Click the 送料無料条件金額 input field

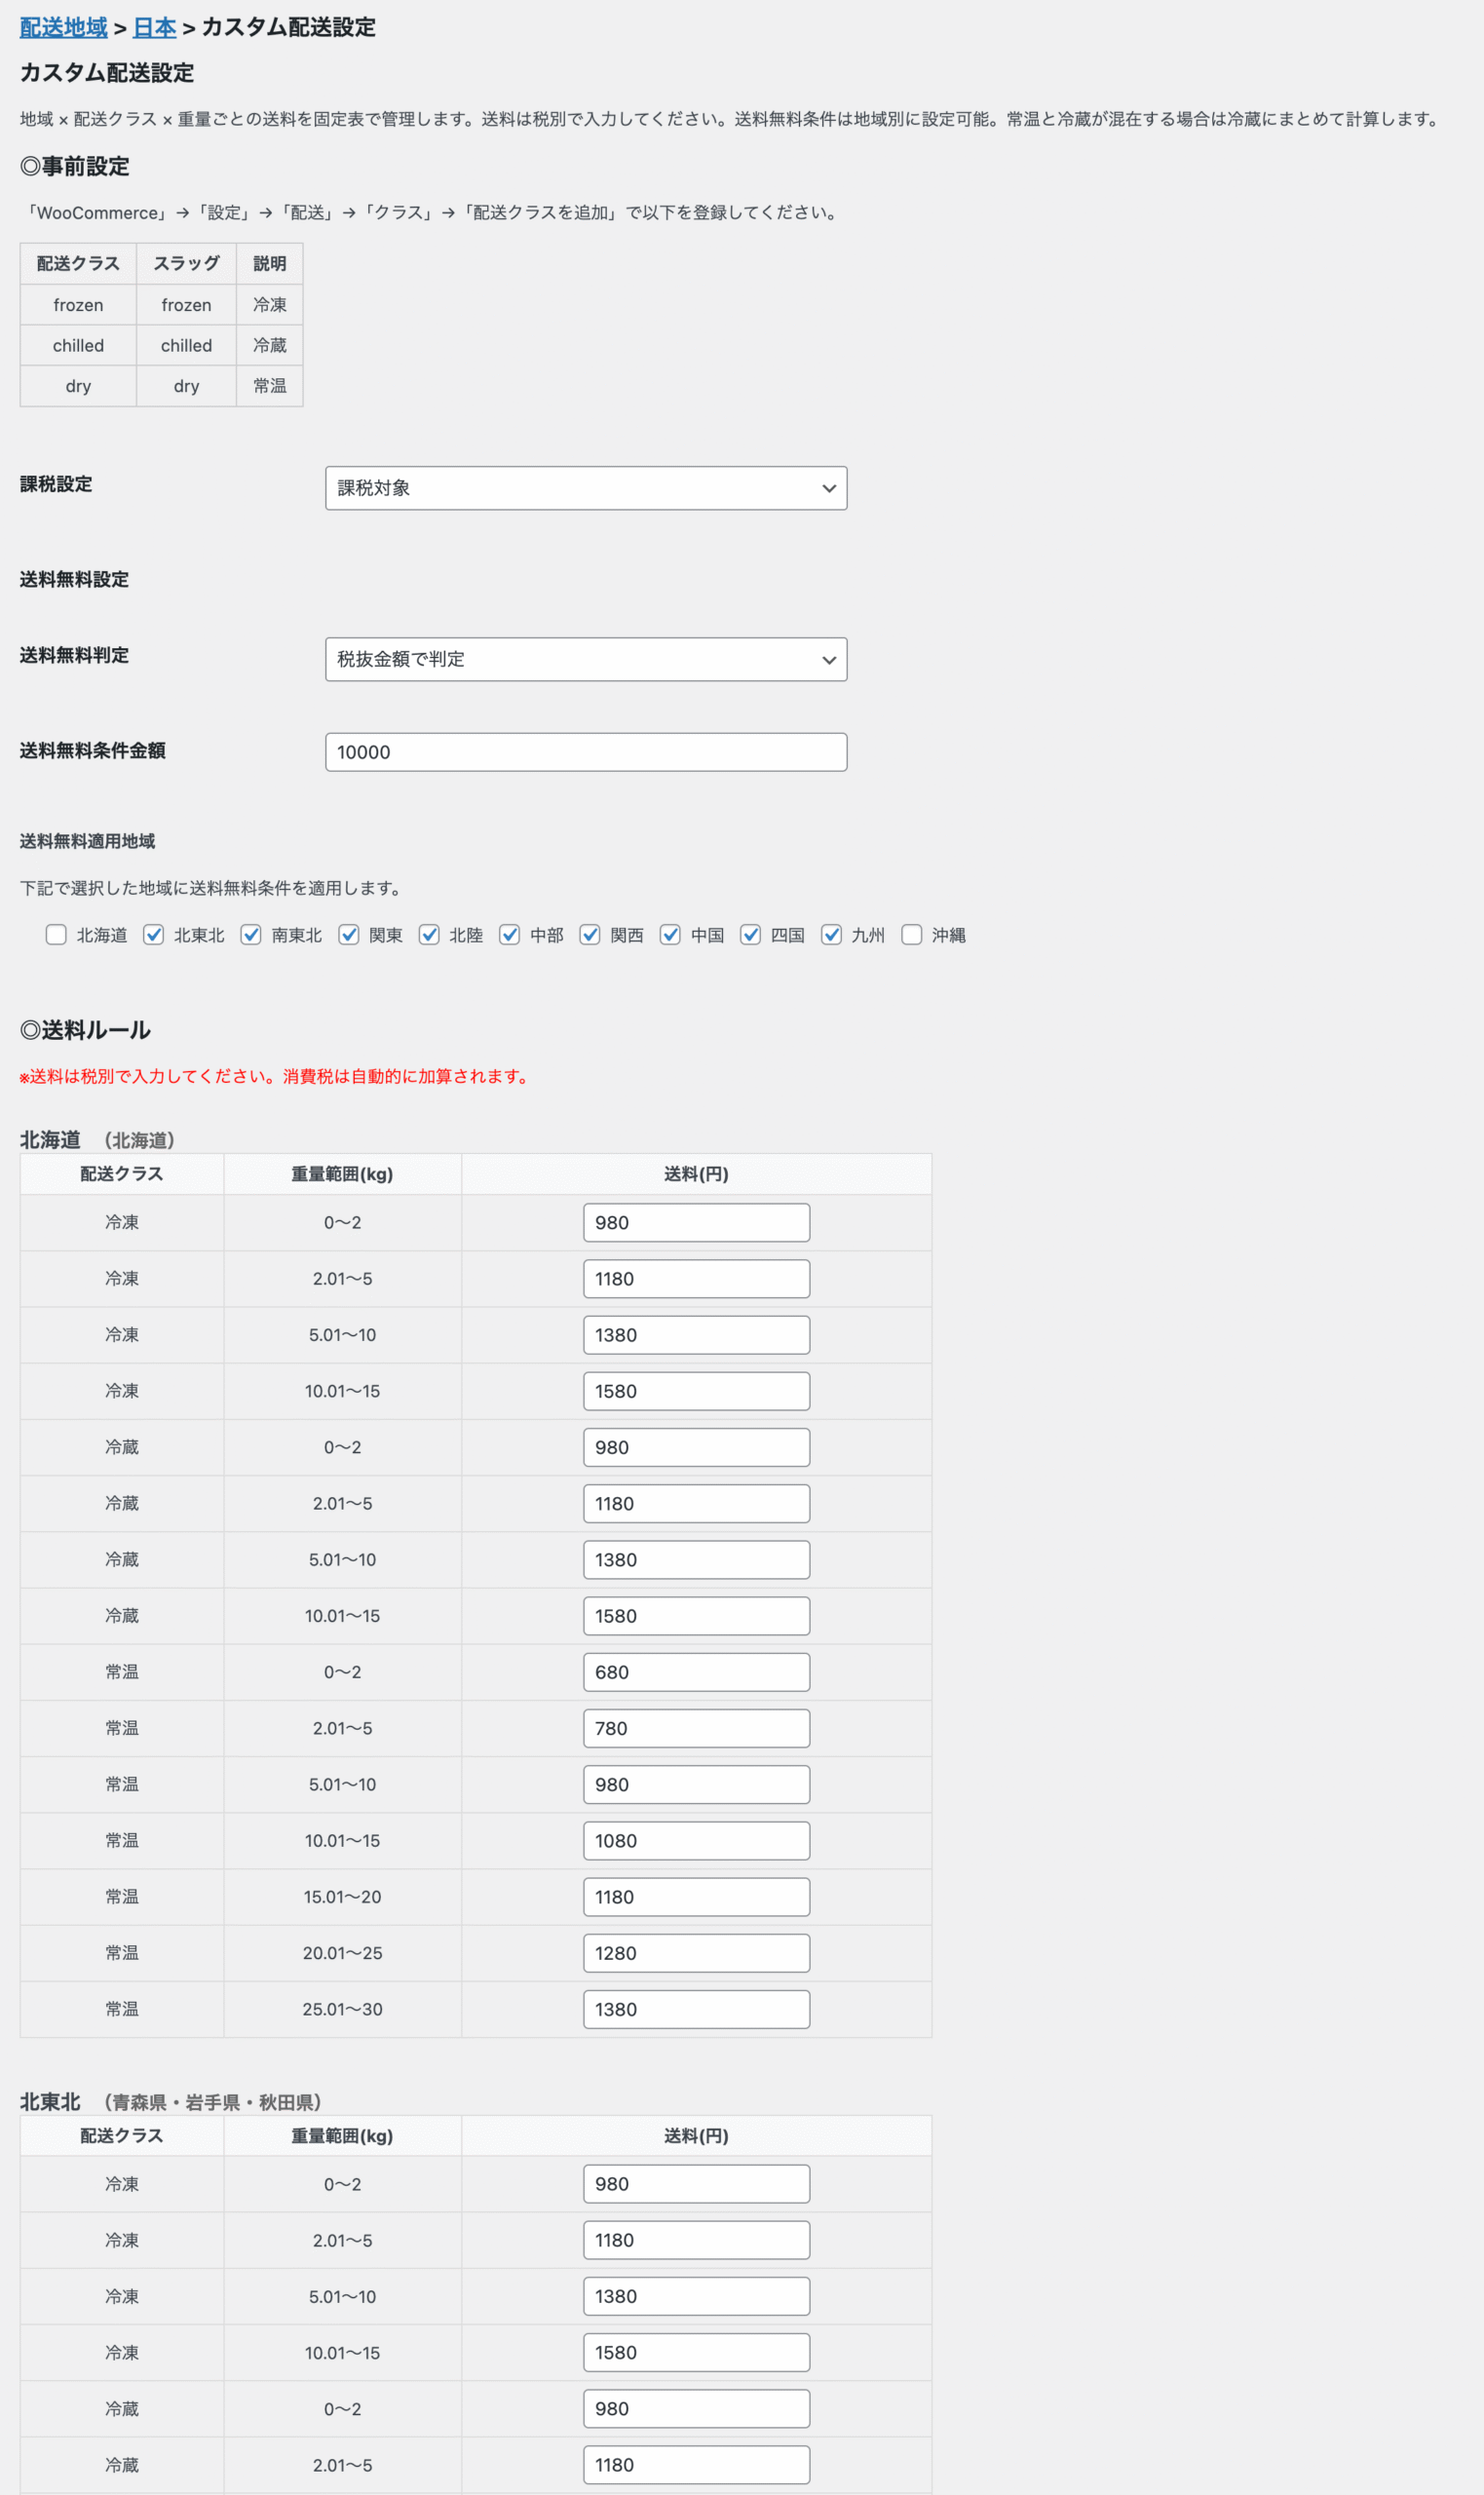[x=585, y=752]
